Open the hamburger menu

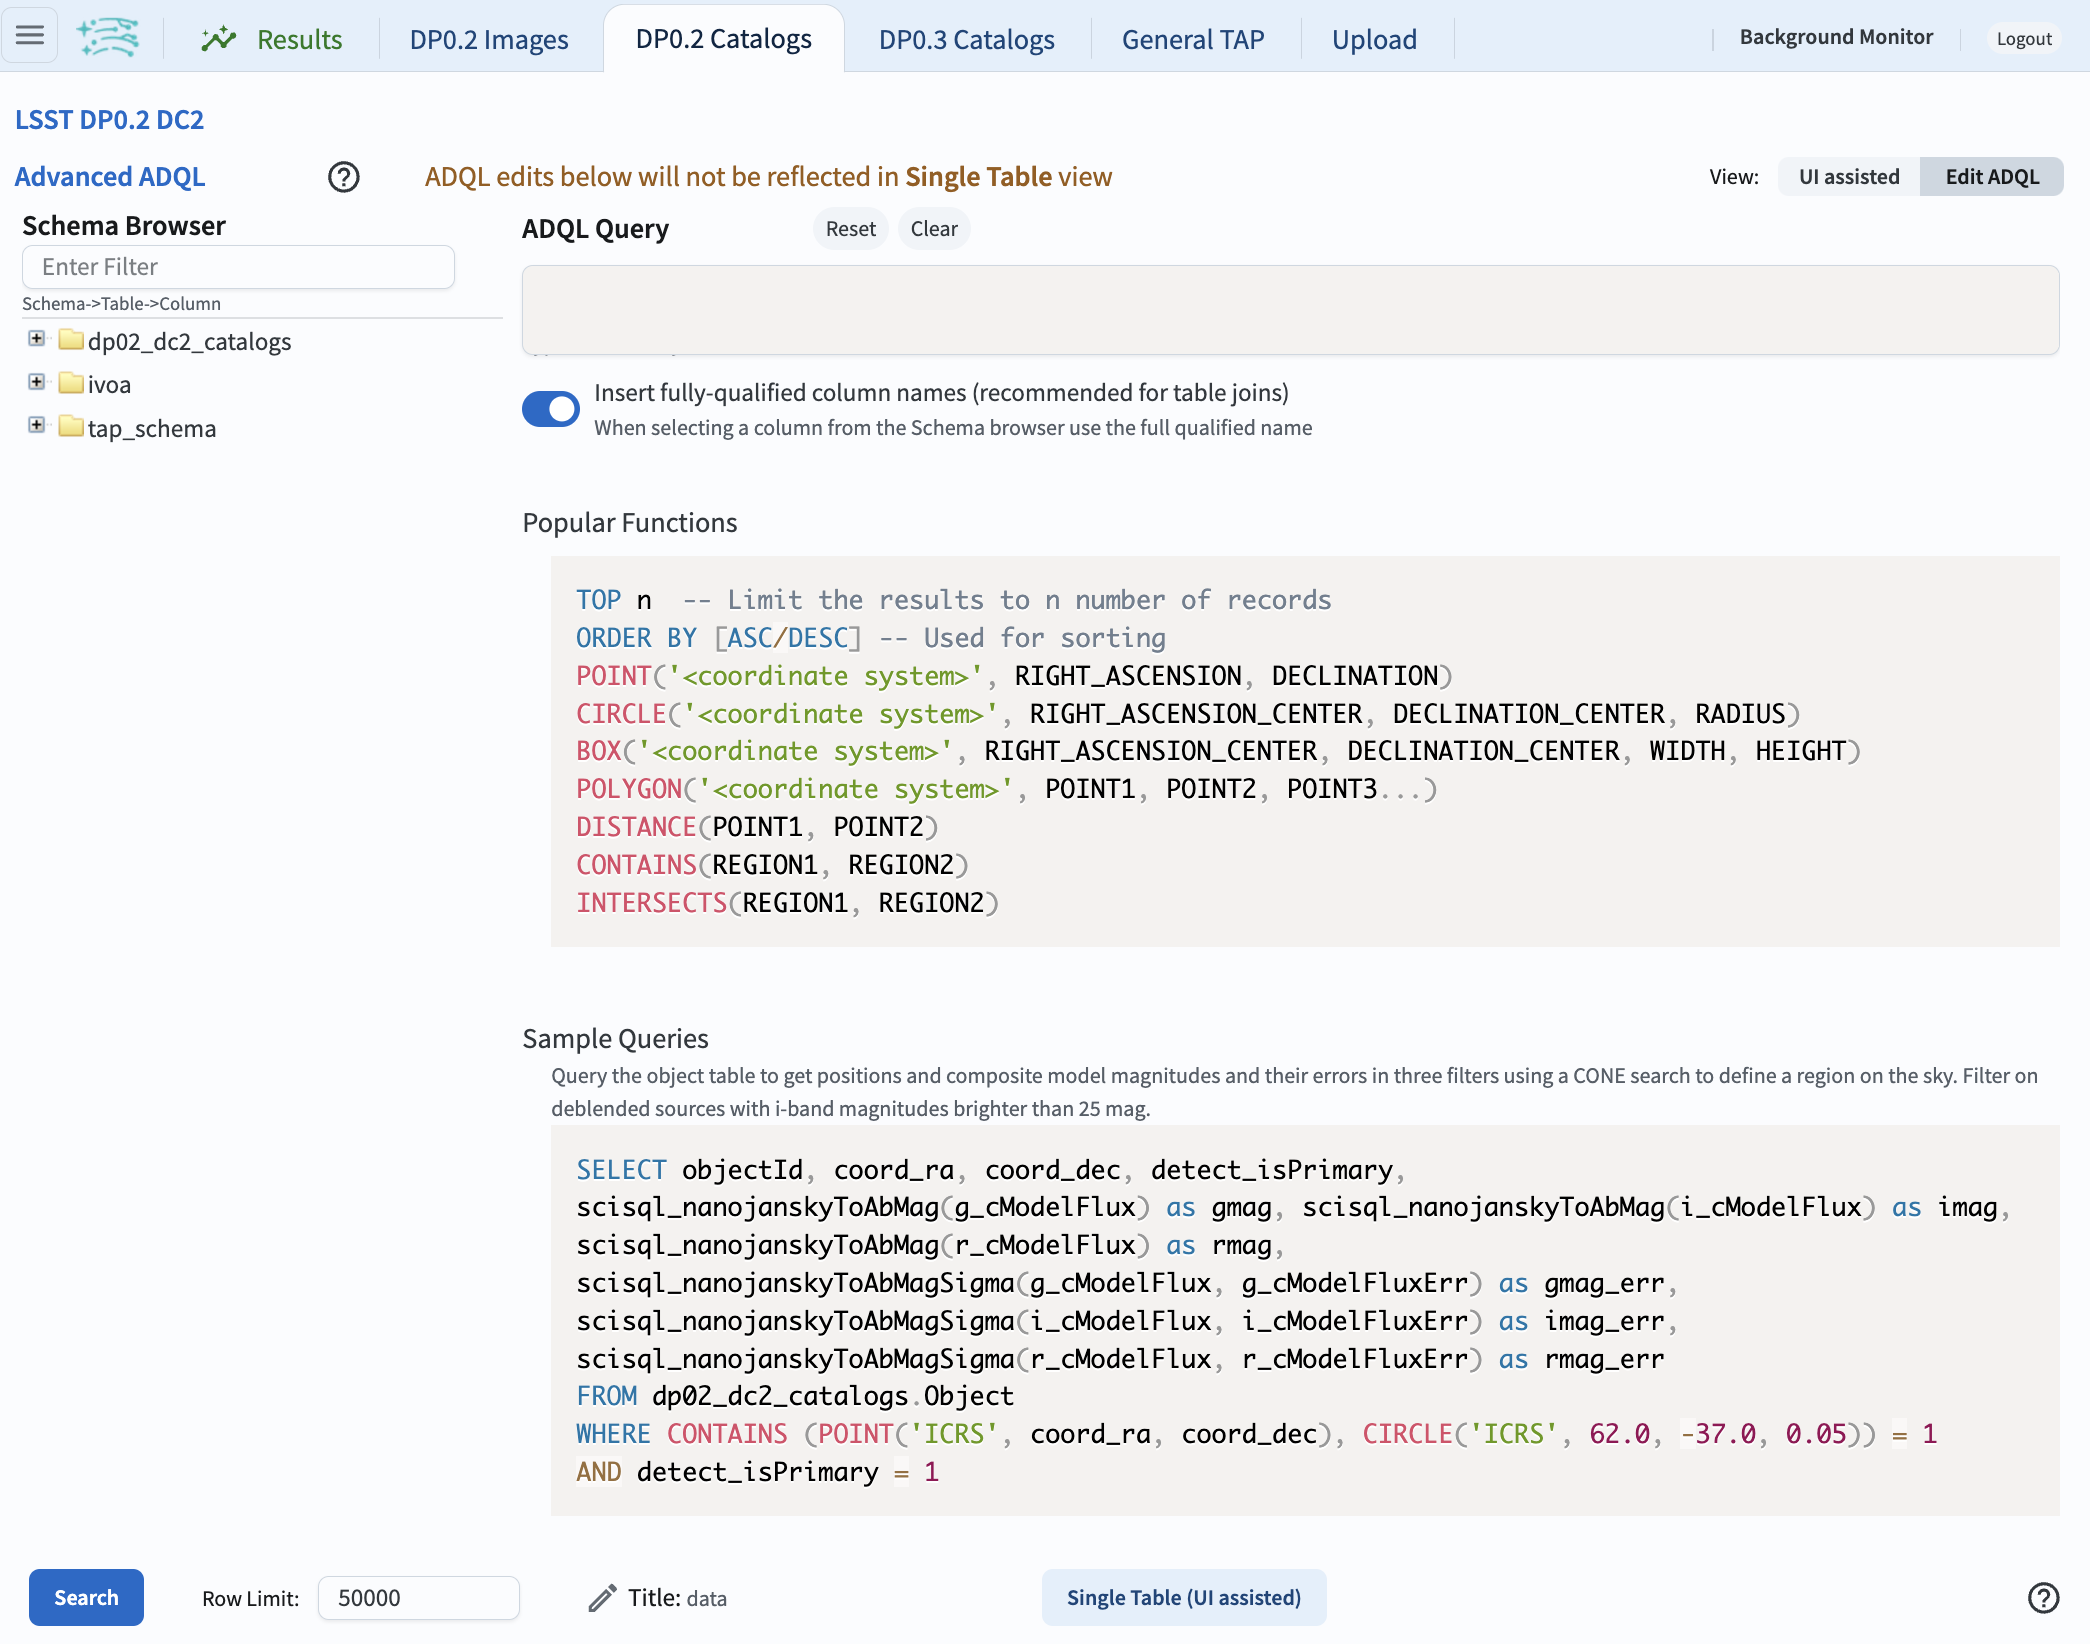30,36
